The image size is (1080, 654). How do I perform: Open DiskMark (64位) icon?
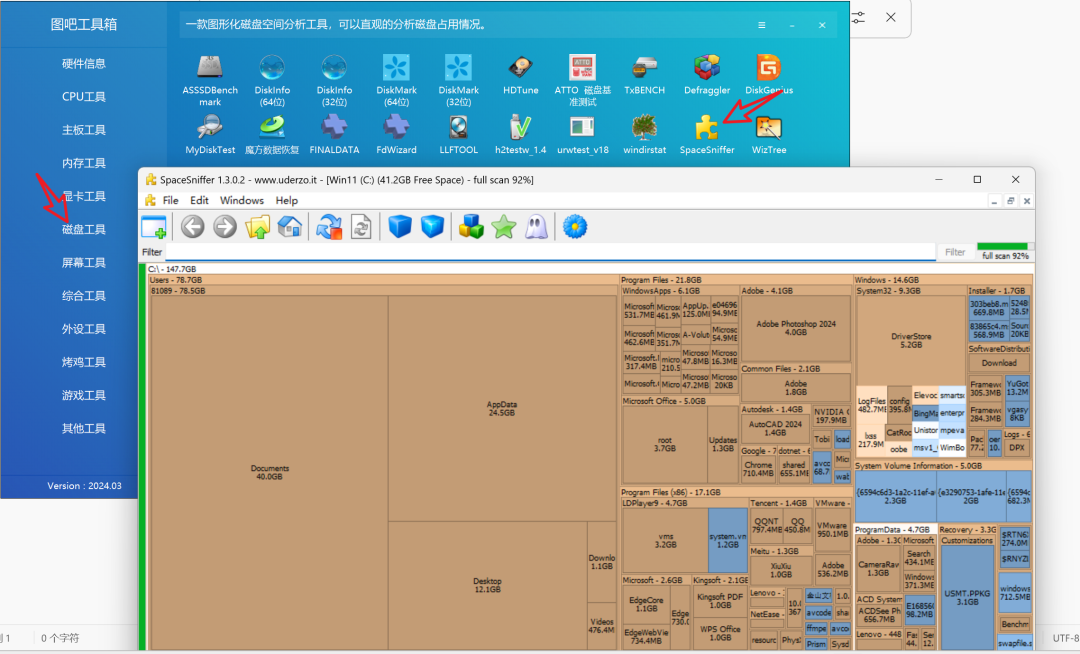(x=396, y=80)
